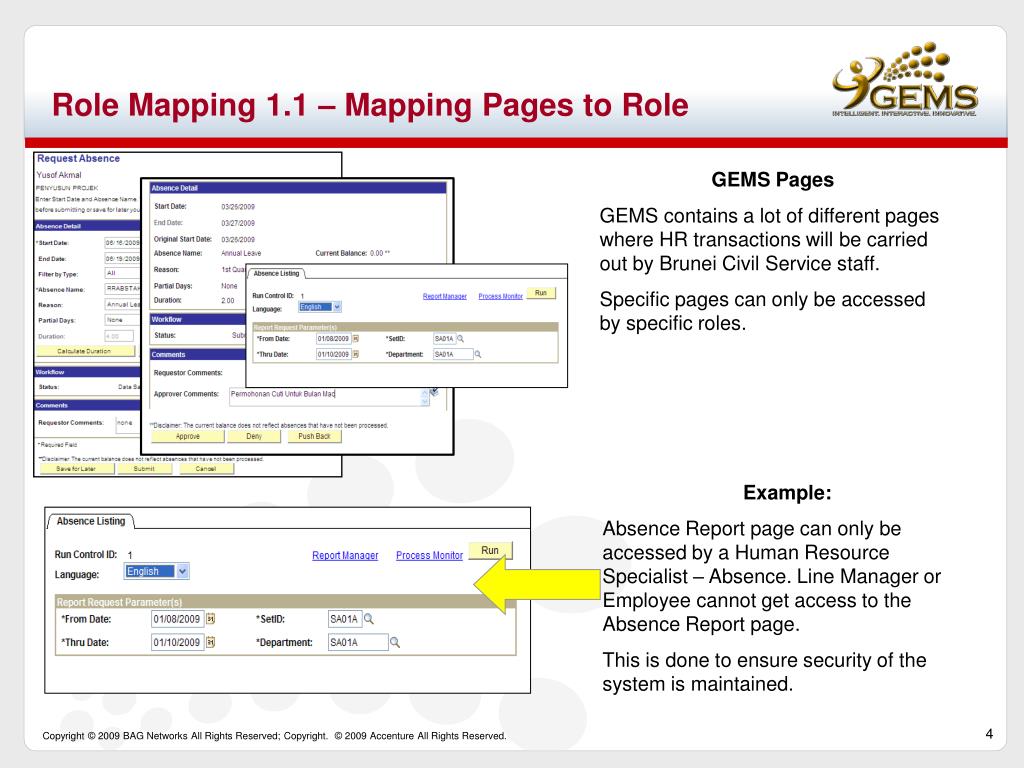Click the copyright notice text
Viewport: 1024px width, 768px height.
pos(274,736)
